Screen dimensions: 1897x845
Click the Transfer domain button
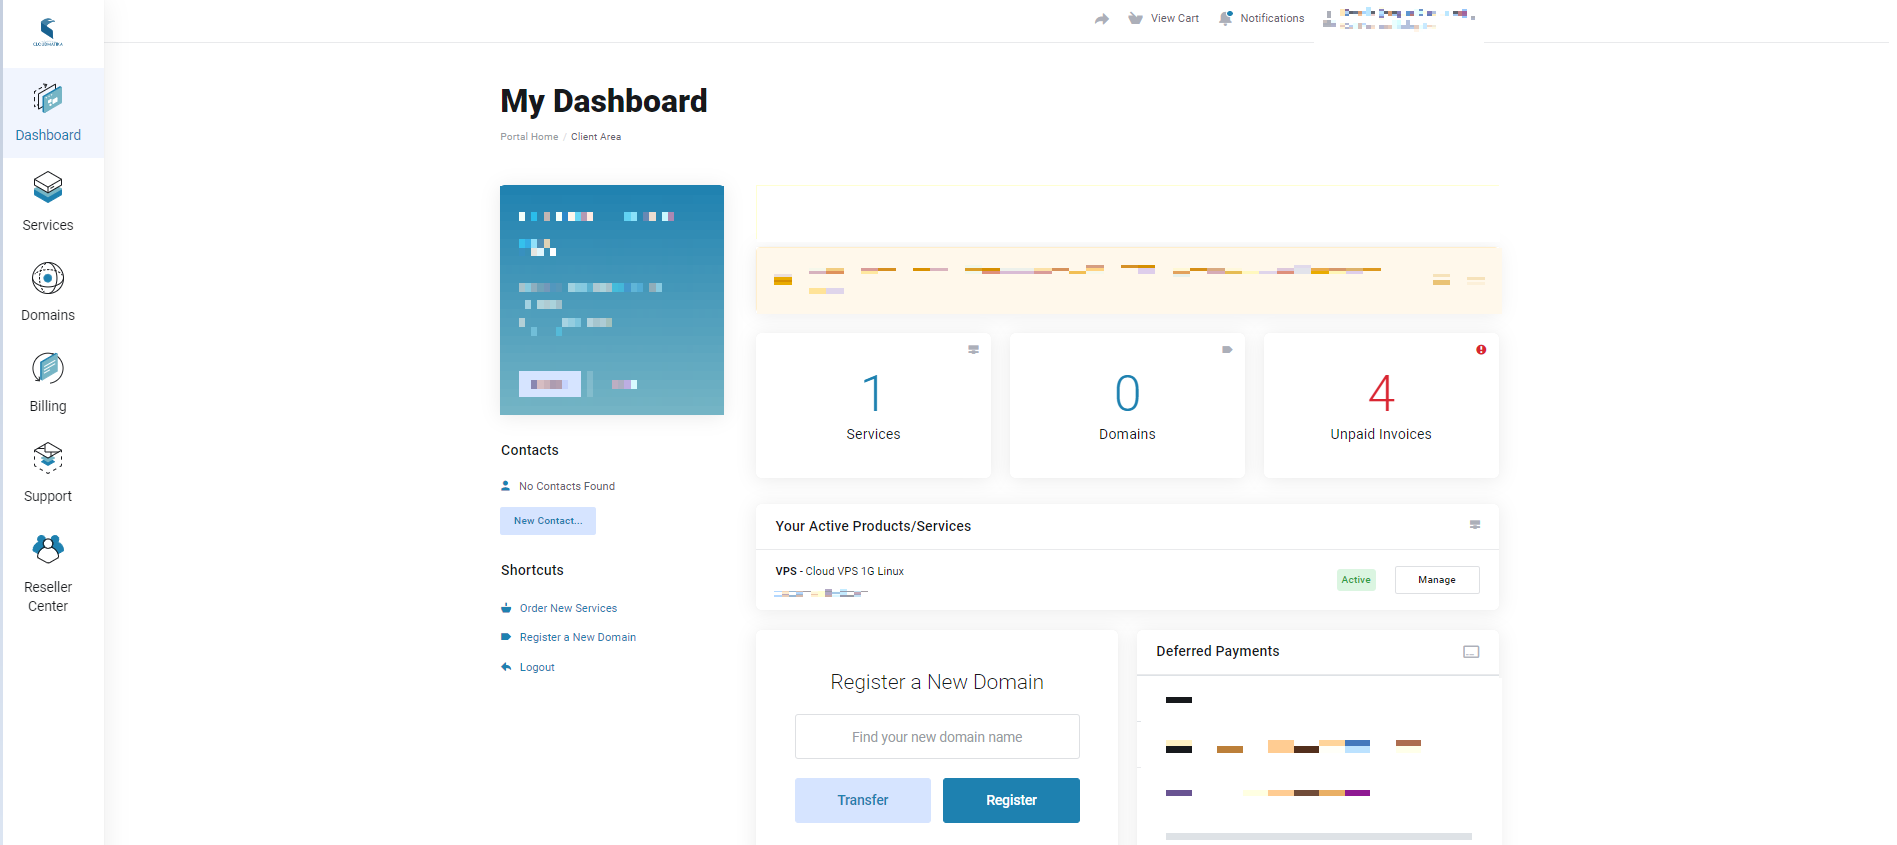(x=863, y=801)
